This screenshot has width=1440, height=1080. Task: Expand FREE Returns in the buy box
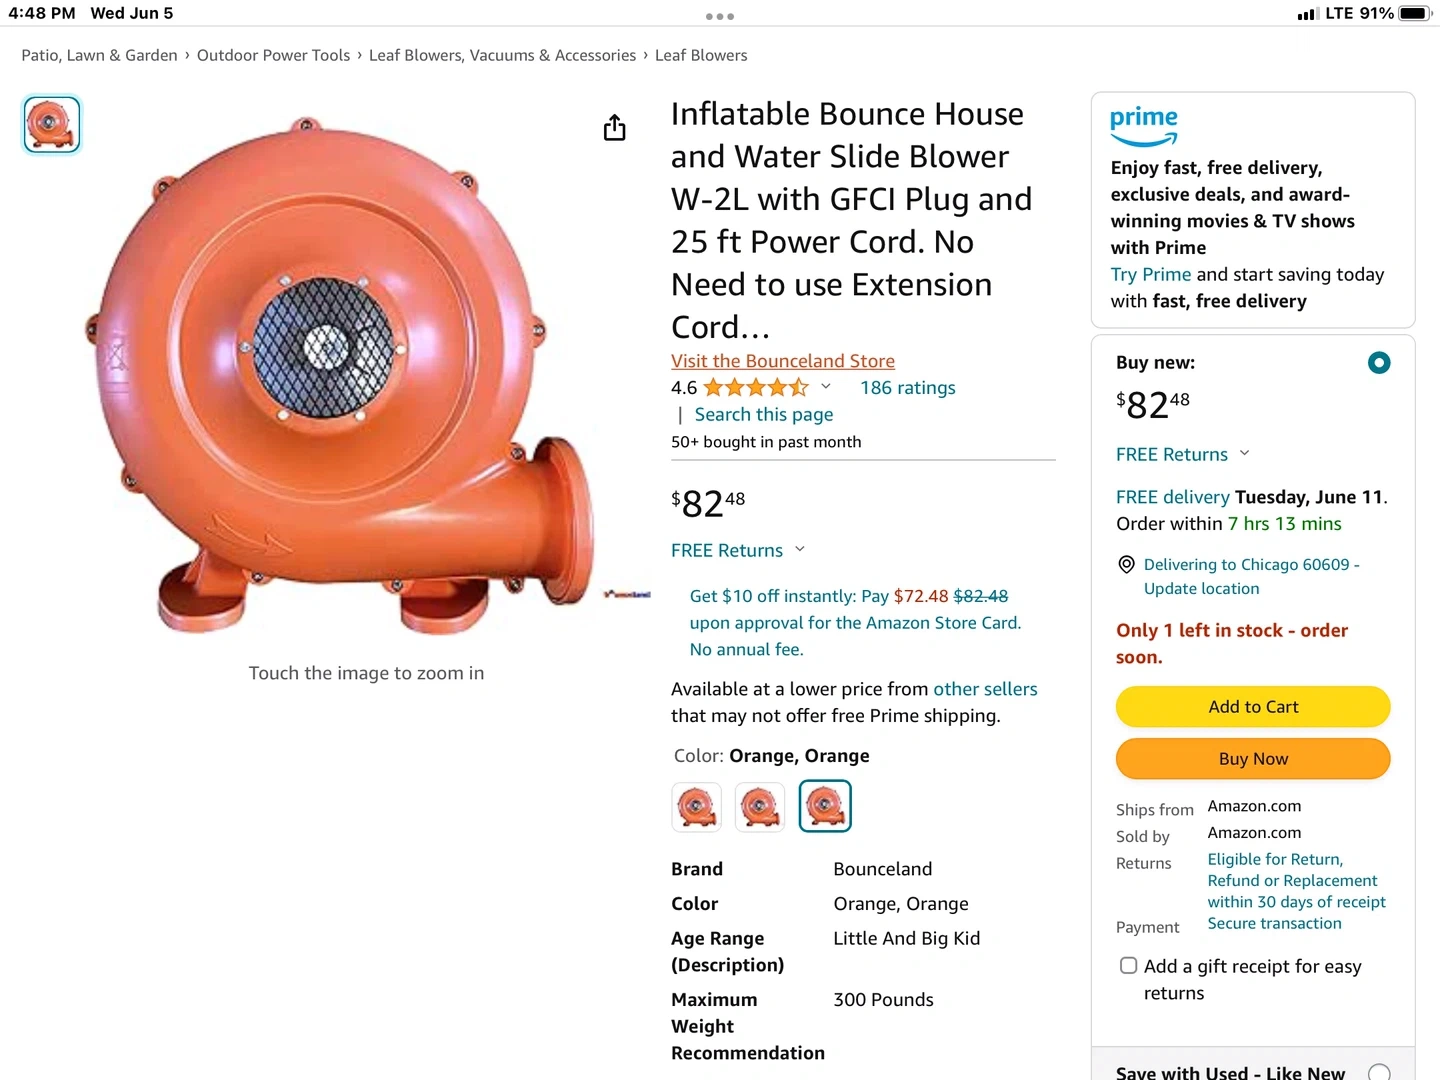click(1244, 454)
